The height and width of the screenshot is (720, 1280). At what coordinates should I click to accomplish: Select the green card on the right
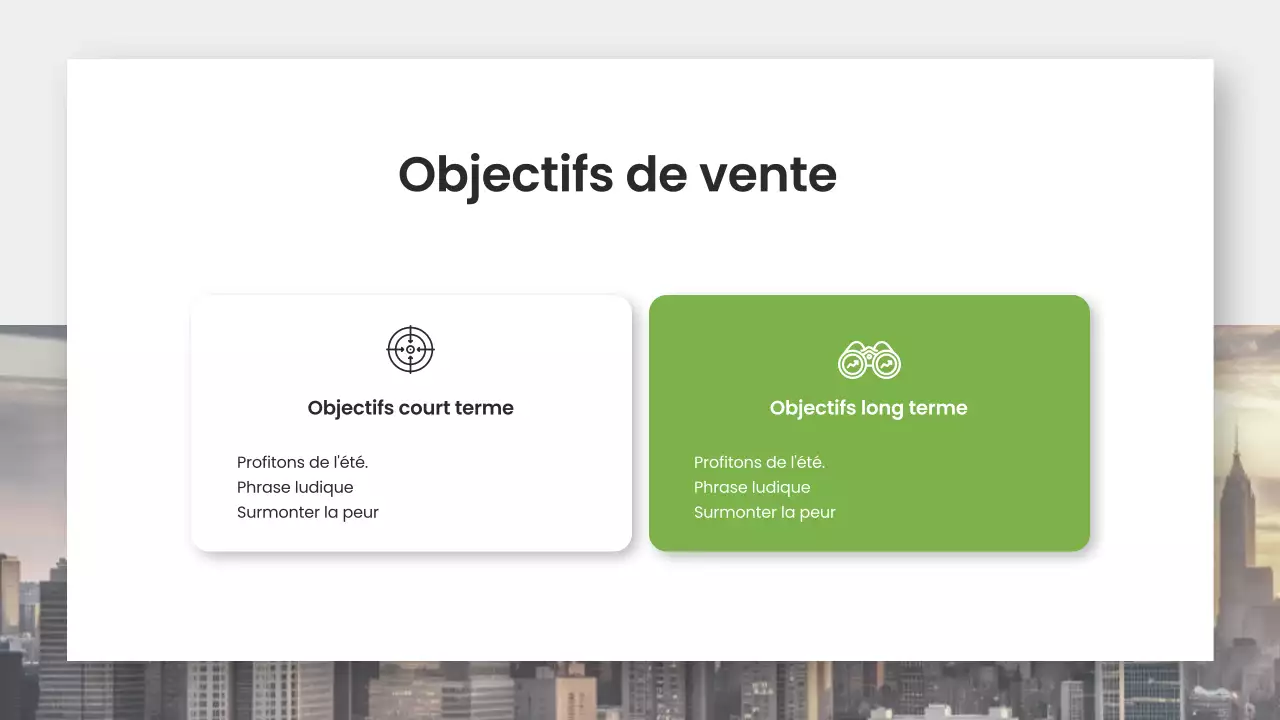[x=868, y=422]
